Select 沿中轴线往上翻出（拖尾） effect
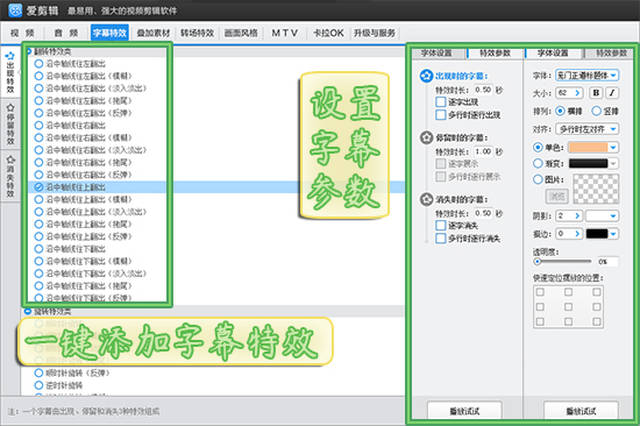640x426 pixels. coord(83,224)
